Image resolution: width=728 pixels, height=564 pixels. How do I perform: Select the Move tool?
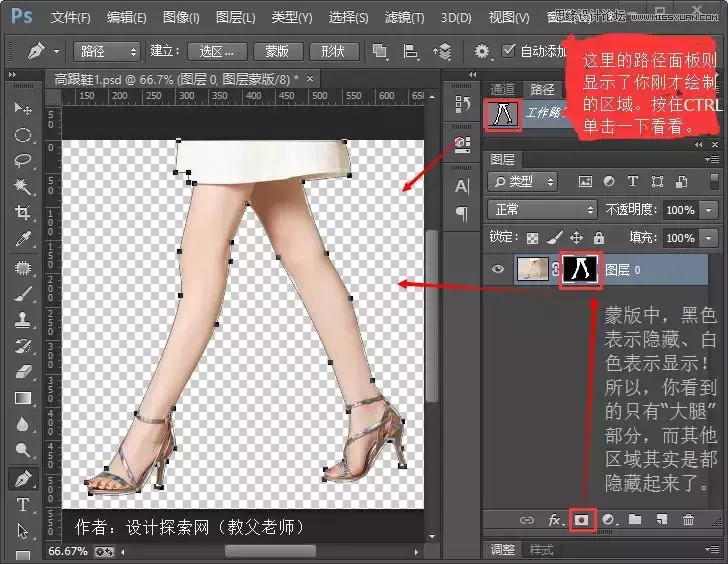point(23,109)
